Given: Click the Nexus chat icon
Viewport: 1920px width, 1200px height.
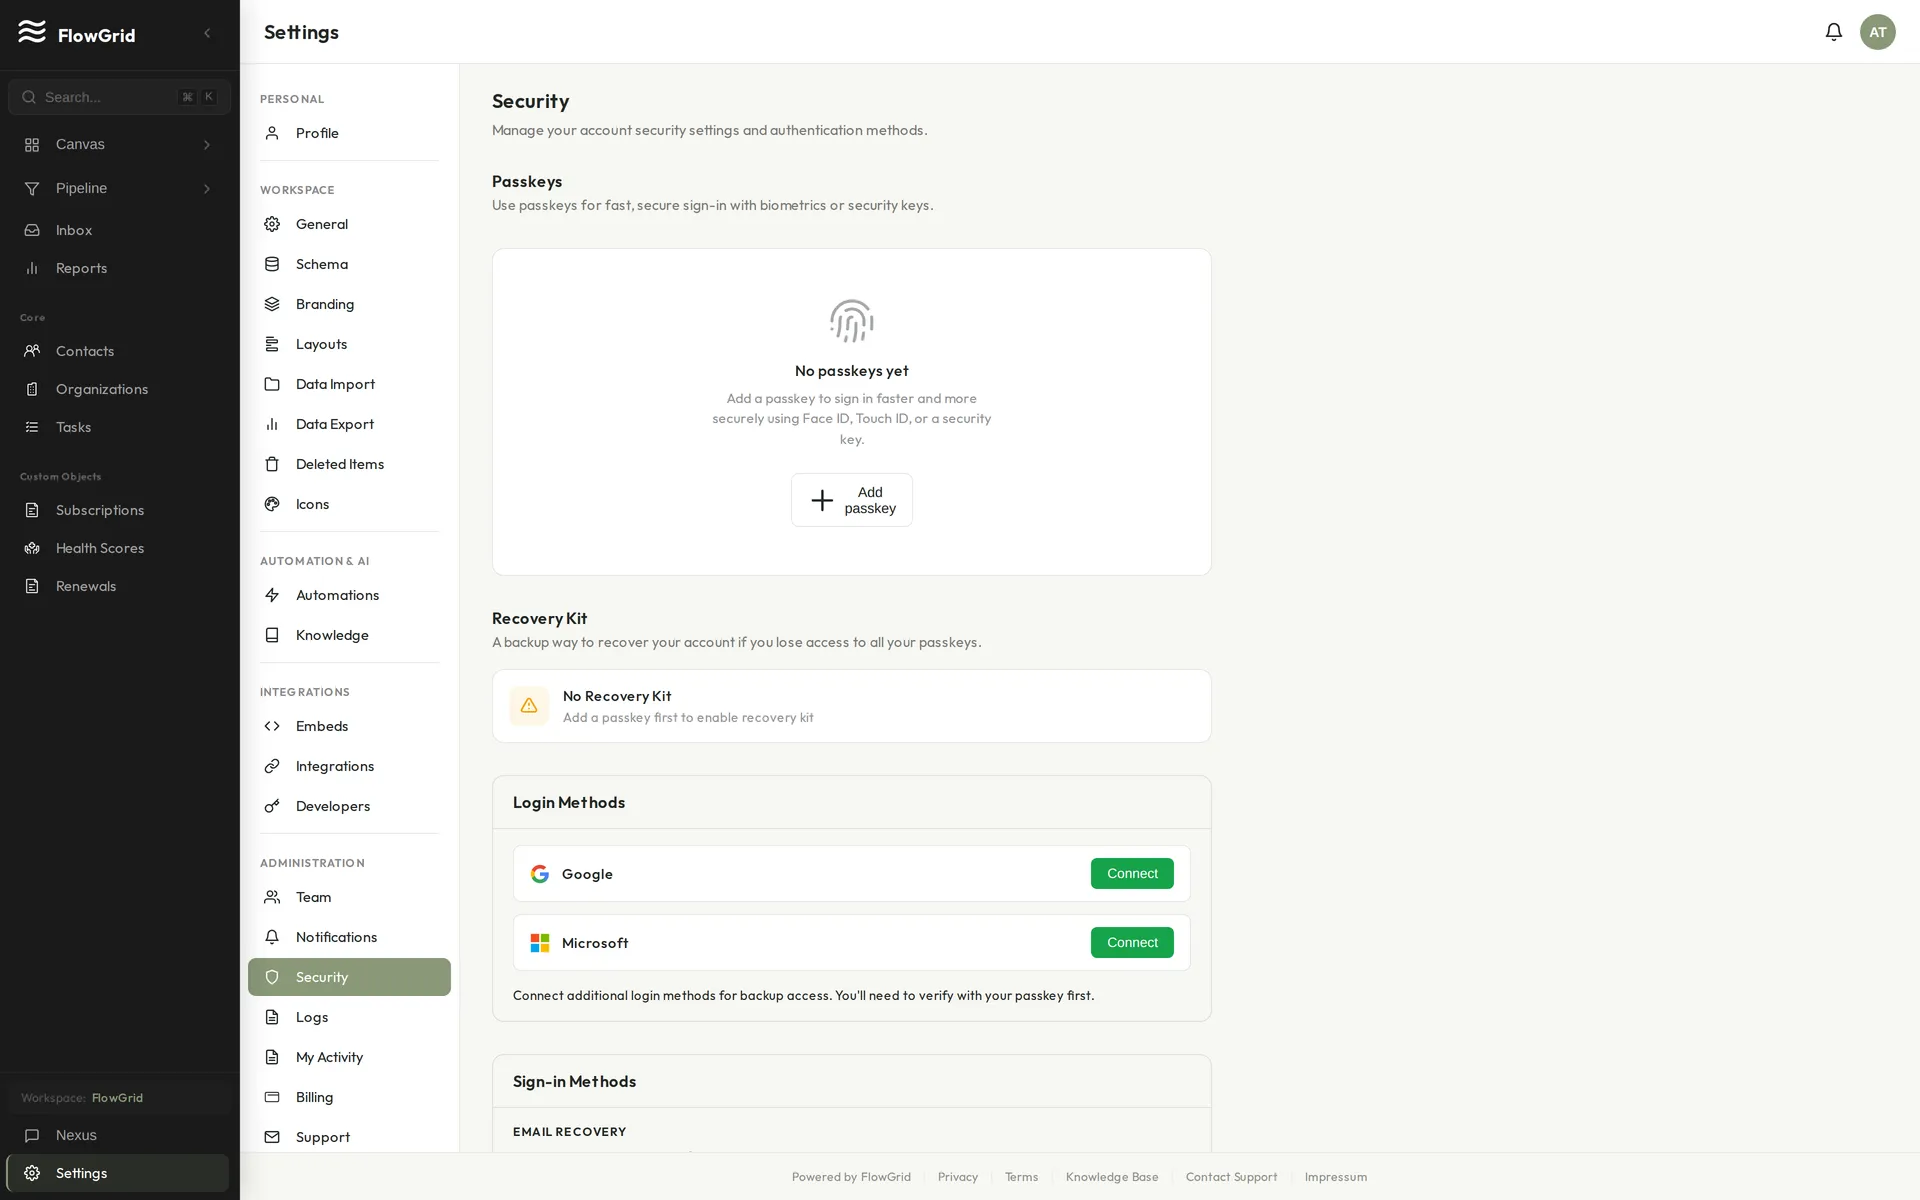Looking at the screenshot, I should [x=32, y=1135].
